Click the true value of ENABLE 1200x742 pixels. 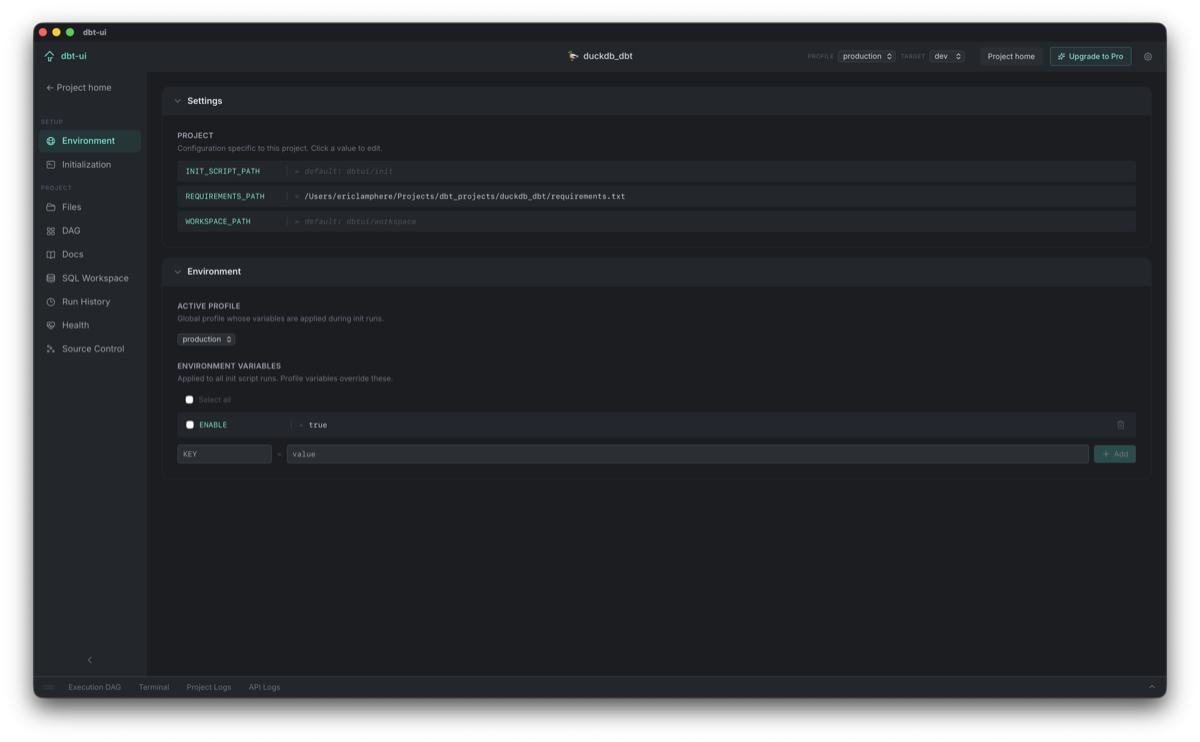[318, 425]
